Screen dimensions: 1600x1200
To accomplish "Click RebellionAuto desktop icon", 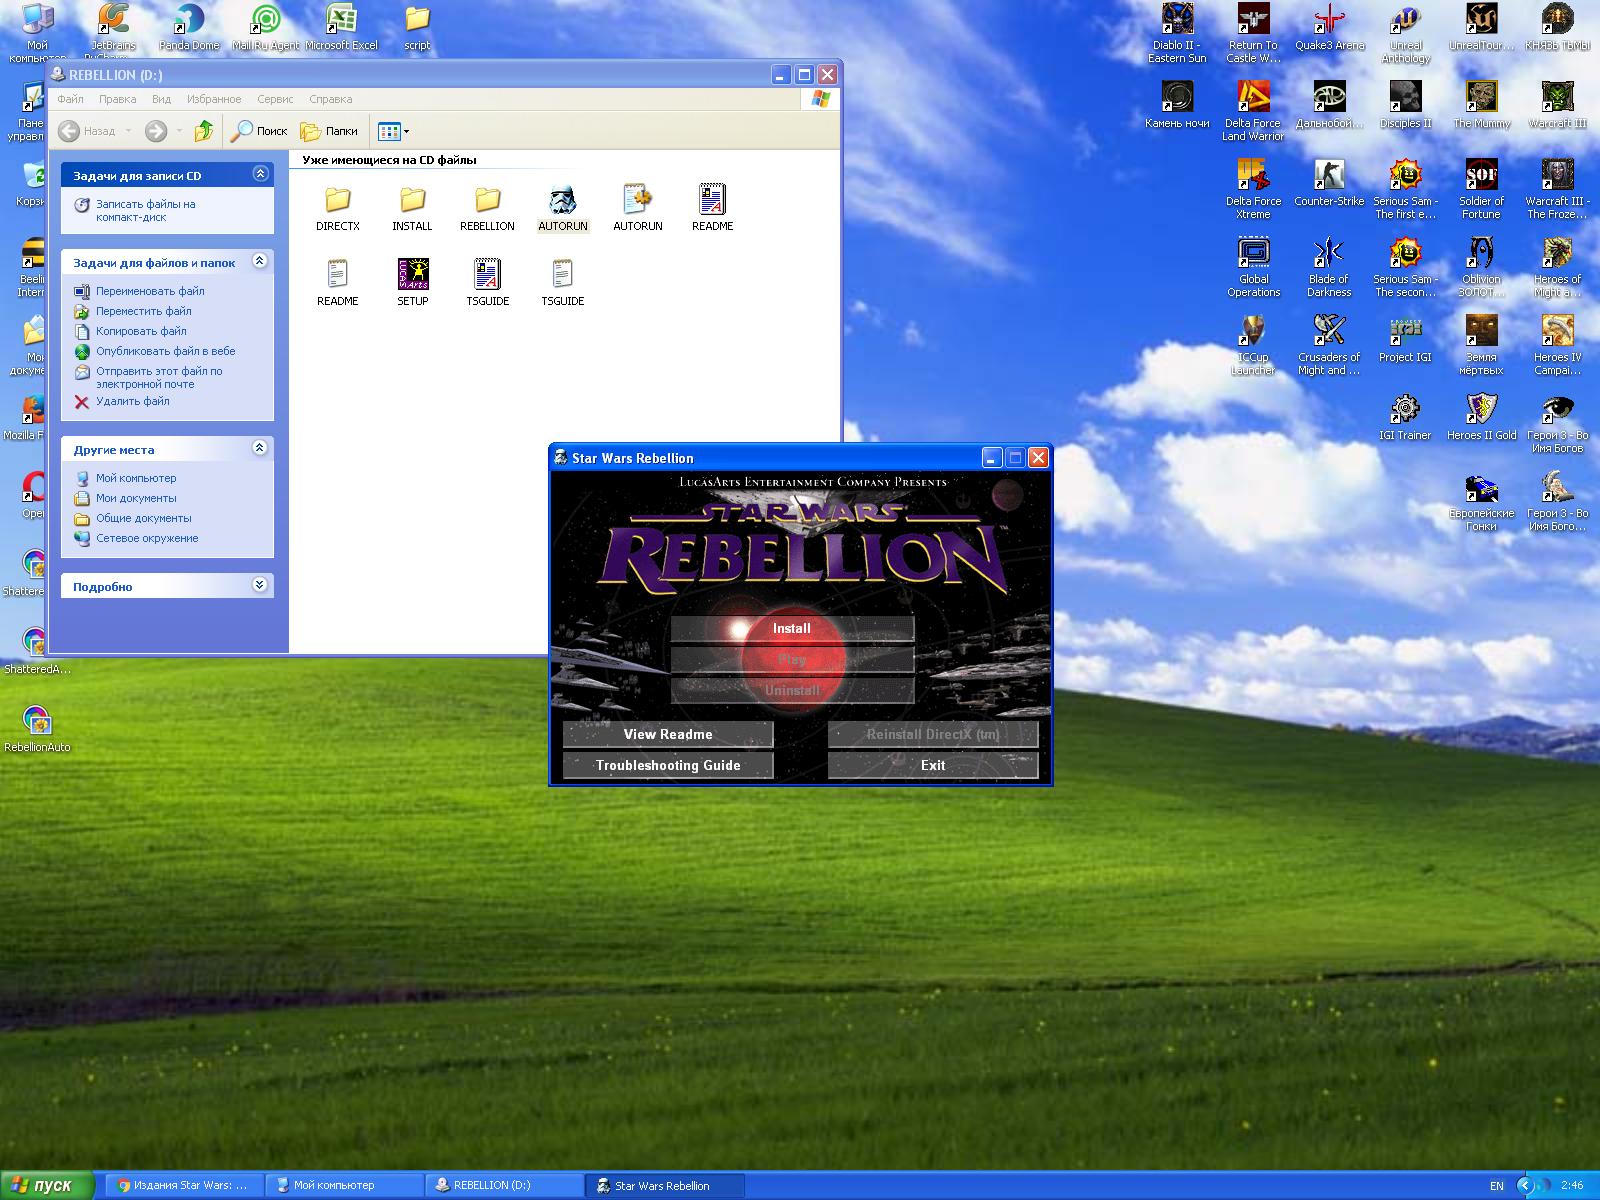I will click(x=36, y=723).
